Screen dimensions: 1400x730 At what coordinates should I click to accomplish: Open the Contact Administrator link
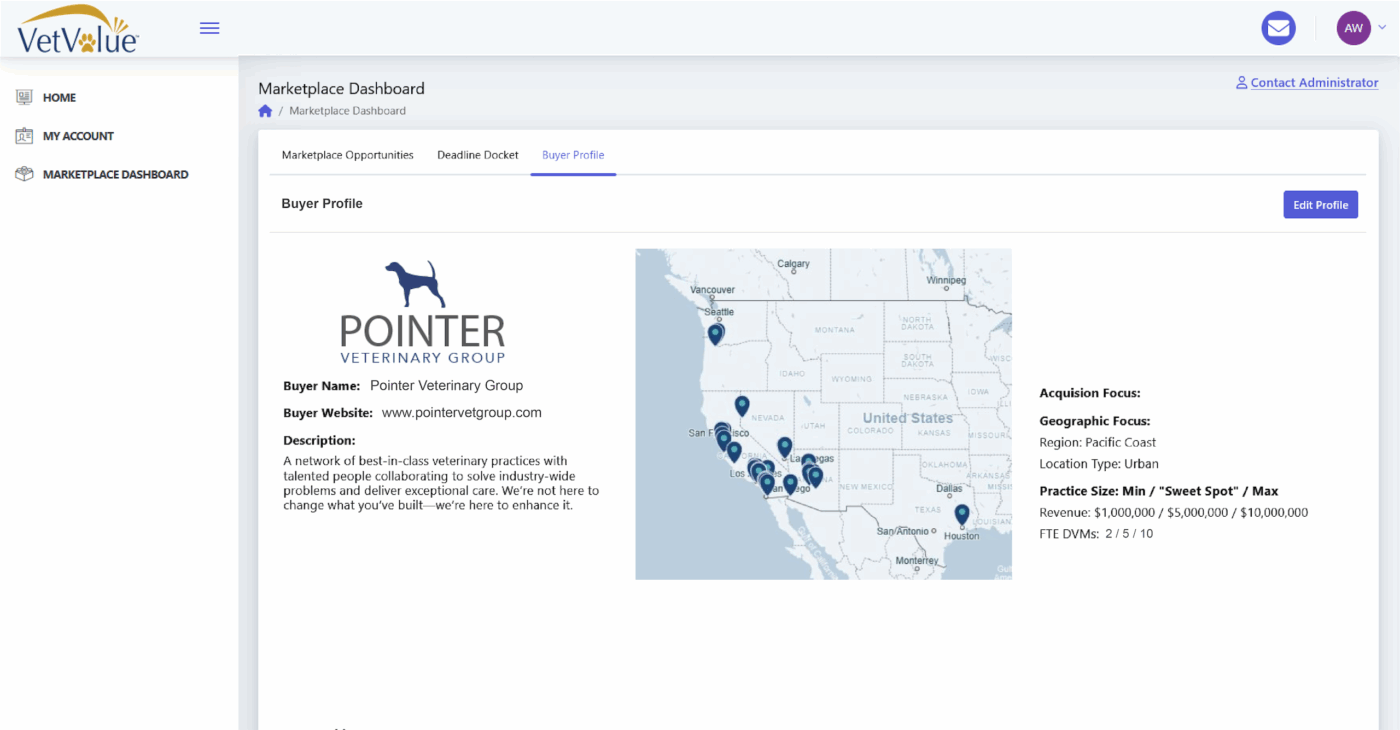1313,83
